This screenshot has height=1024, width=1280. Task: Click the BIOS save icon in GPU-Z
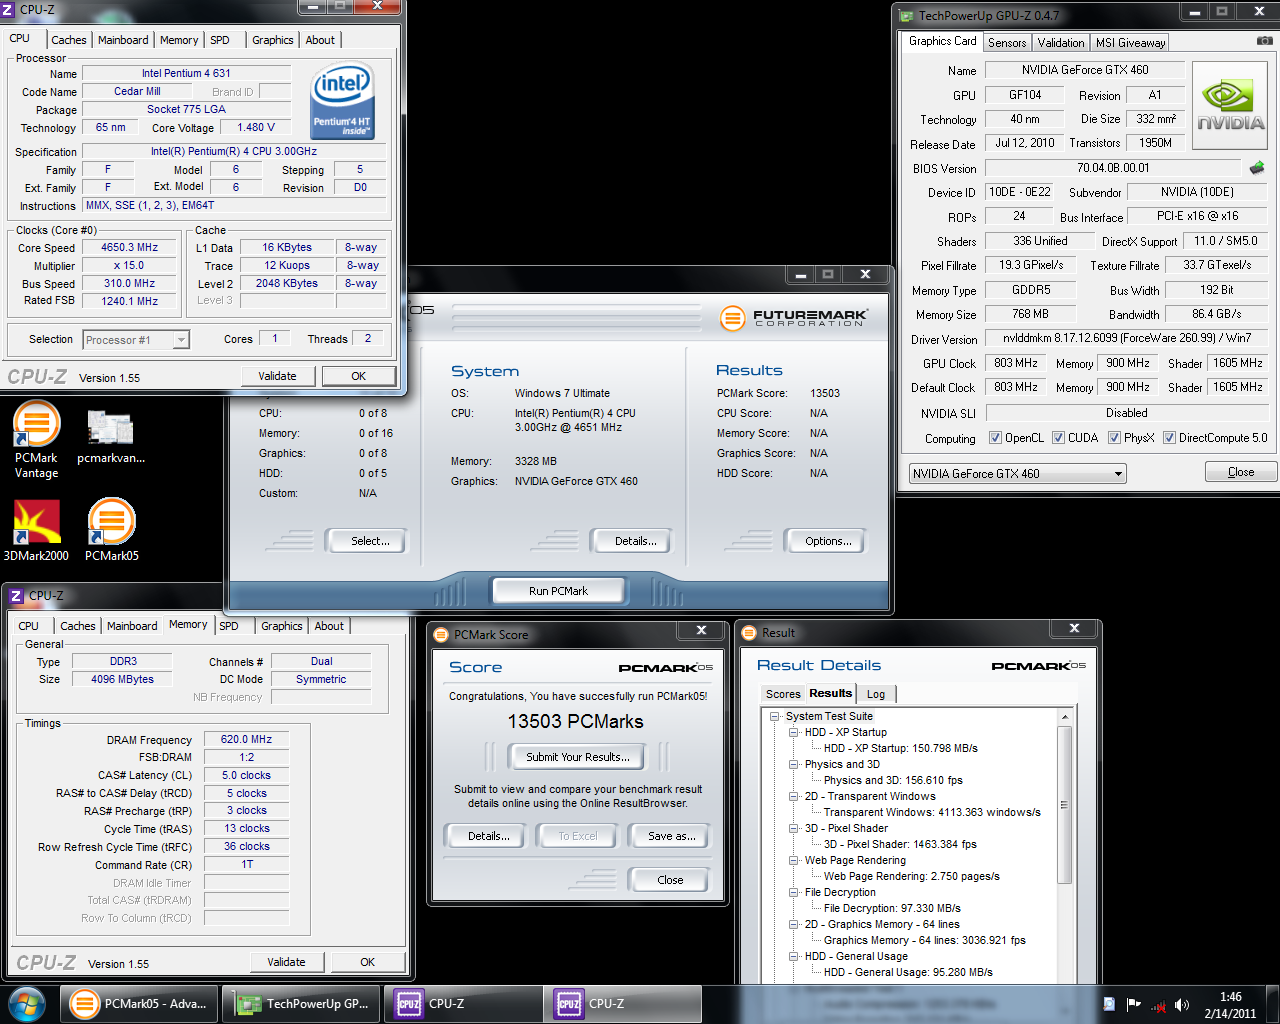click(x=1257, y=168)
